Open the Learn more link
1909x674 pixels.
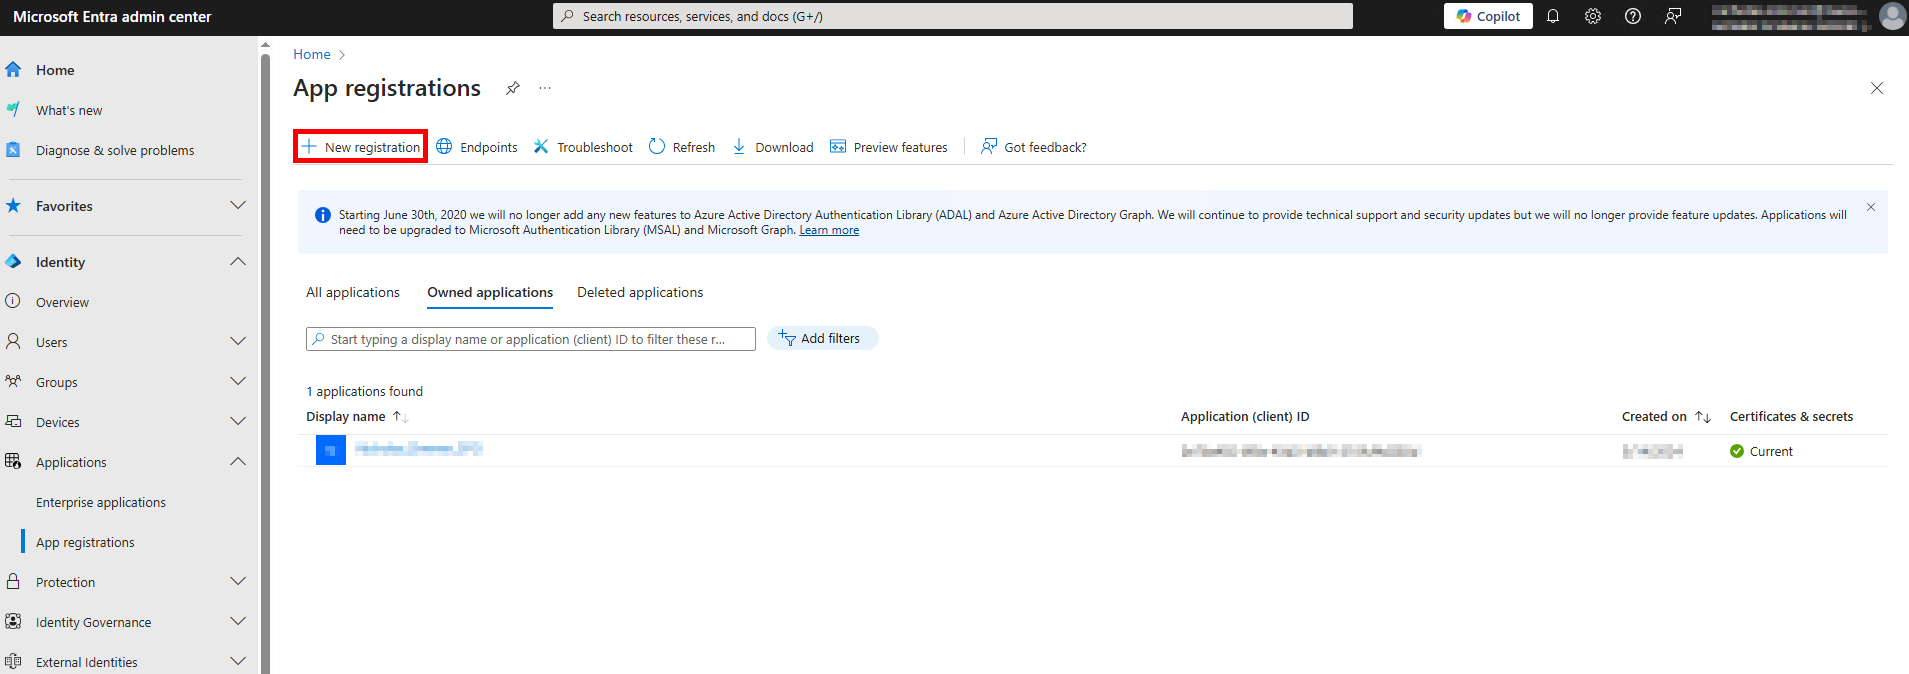(x=829, y=230)
